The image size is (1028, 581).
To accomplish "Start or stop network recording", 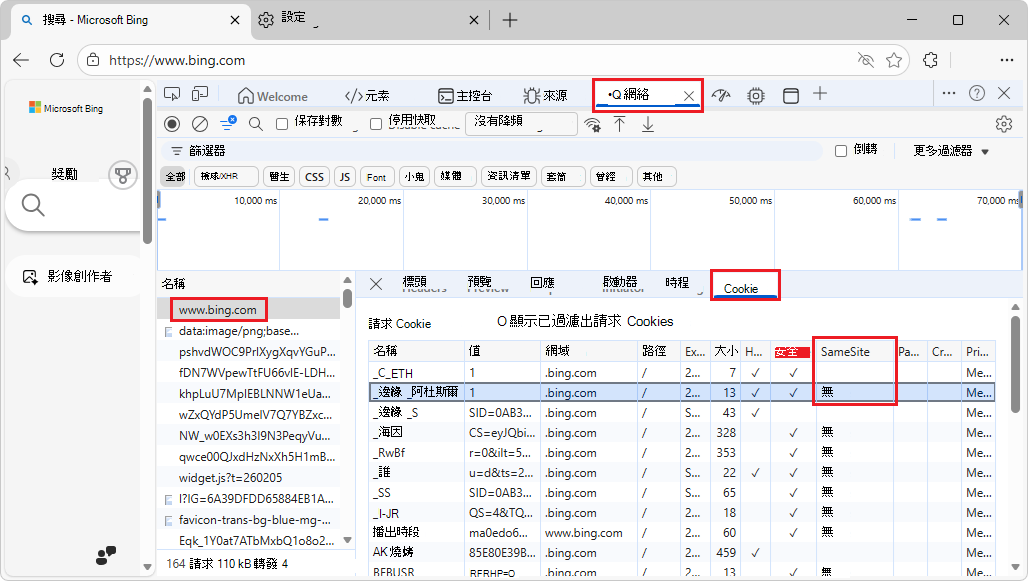I will [x=172, y=123].
